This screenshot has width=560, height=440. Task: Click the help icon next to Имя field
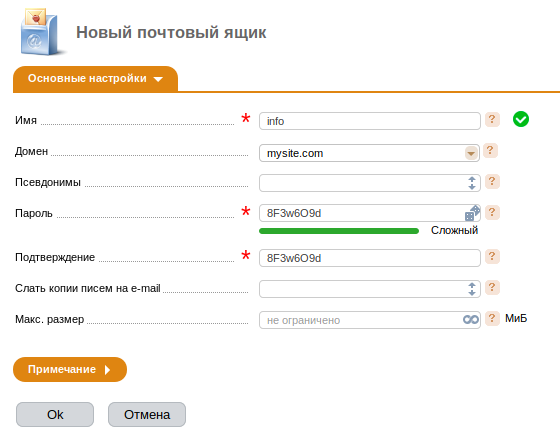click(492, 120)
